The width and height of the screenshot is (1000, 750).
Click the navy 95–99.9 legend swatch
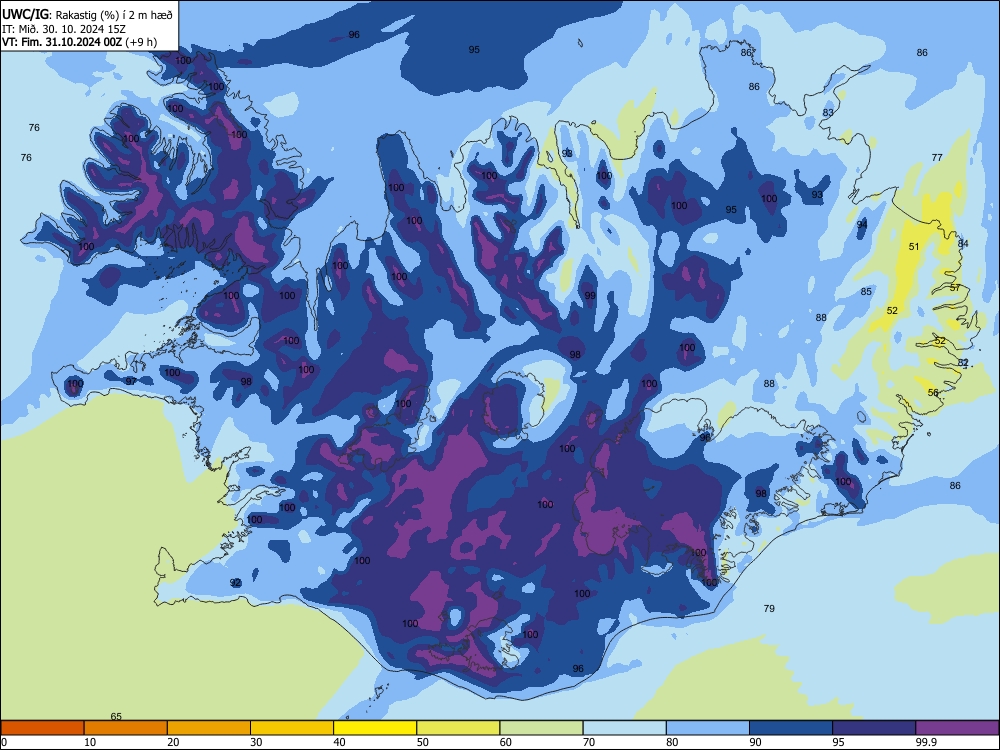pyautogui.click(x=874, y=728)
